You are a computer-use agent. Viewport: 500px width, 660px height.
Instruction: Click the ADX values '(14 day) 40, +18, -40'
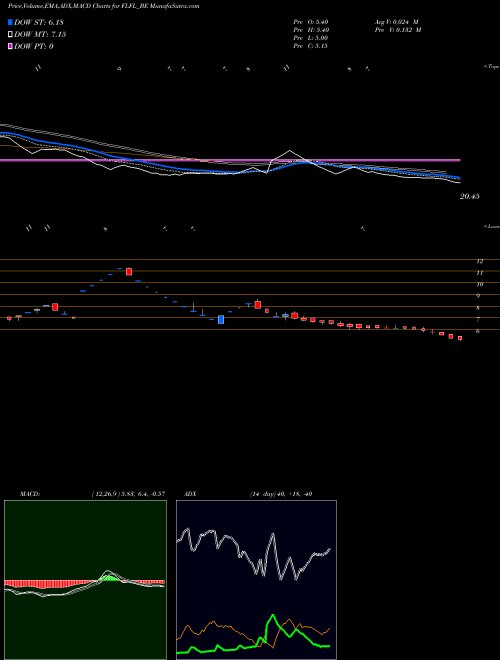pos(280,494)
